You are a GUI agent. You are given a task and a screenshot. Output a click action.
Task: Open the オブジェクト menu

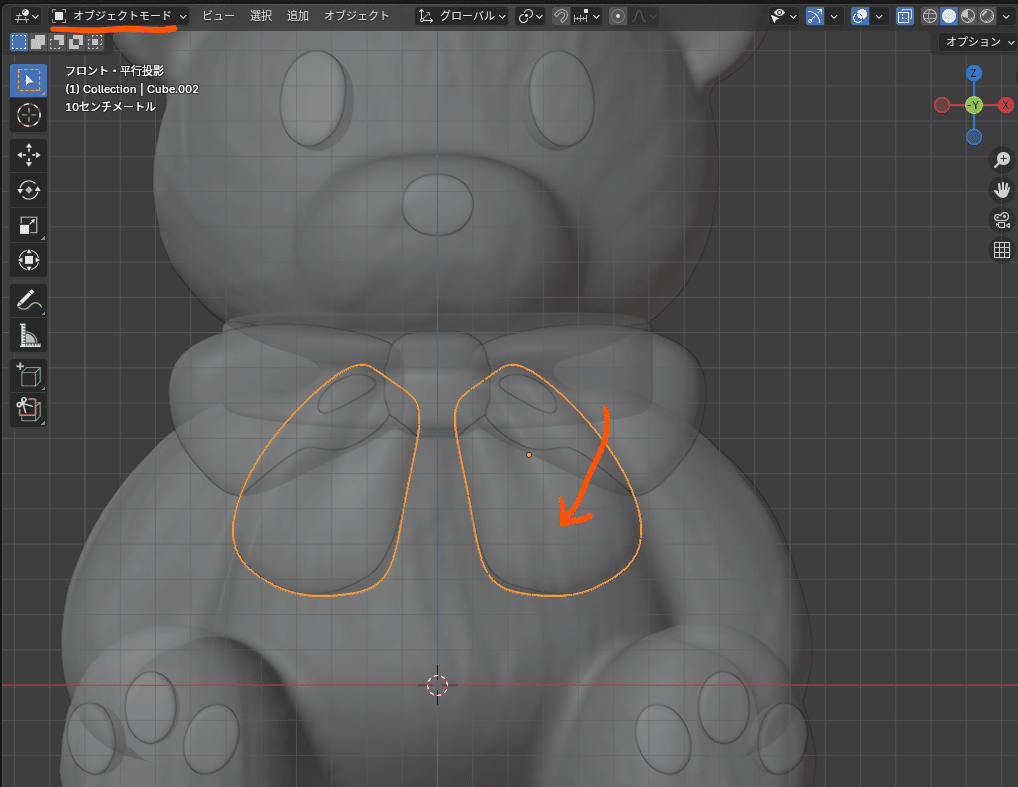coord(356,16)
